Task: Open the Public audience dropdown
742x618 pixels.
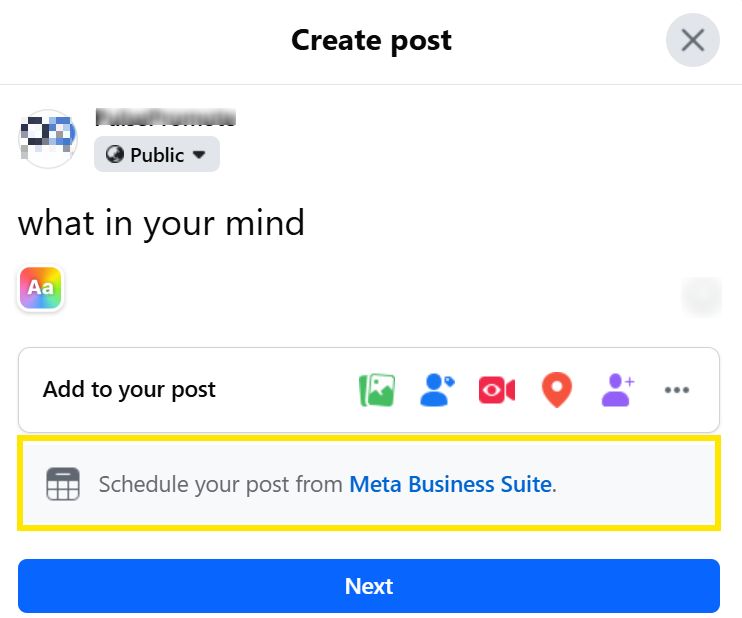Action: tap(157, 155)
